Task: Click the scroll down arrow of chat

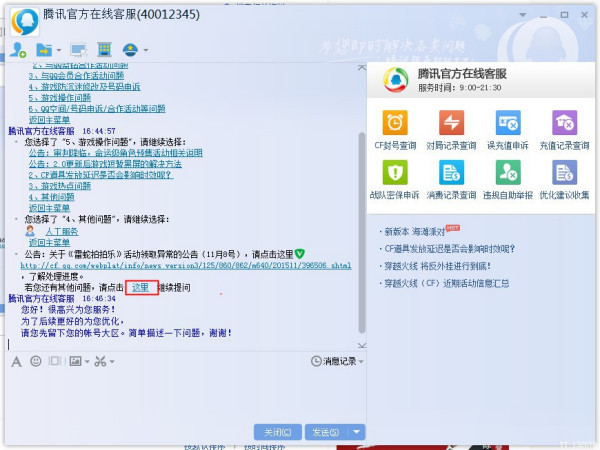Action: point(362,345)
